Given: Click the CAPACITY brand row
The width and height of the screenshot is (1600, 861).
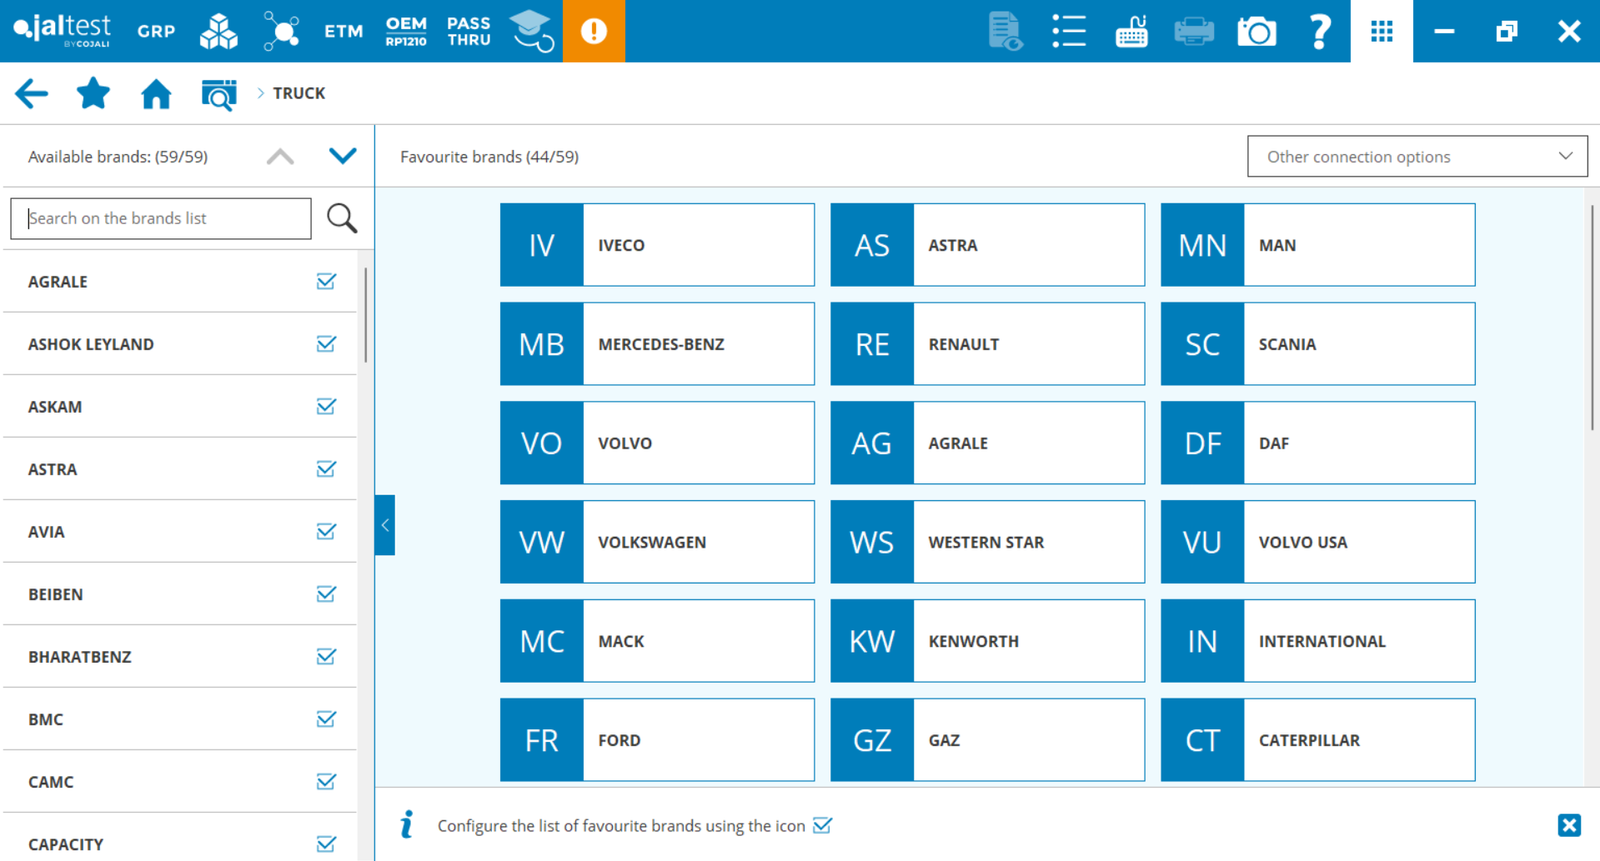Looking at the screenshot, I should tap(180, 838).
